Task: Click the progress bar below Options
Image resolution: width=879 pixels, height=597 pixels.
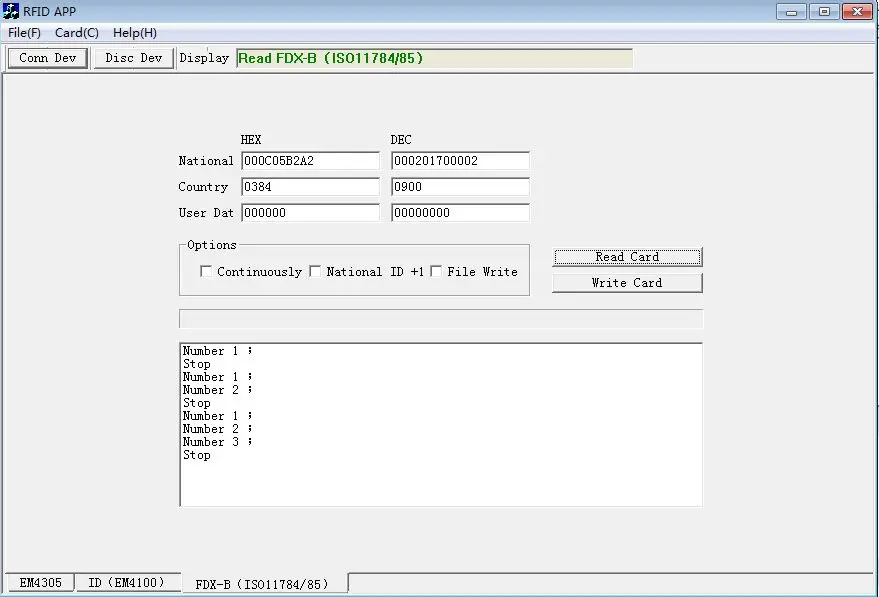Action: tap(441, 319)
